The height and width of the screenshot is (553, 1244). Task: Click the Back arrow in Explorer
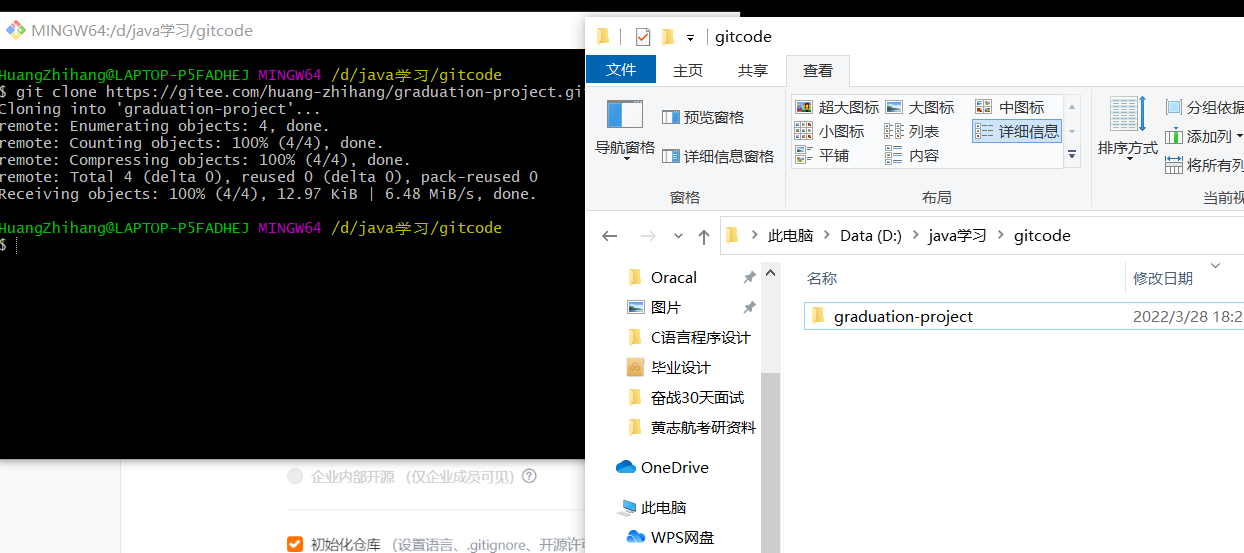point(610,236)
